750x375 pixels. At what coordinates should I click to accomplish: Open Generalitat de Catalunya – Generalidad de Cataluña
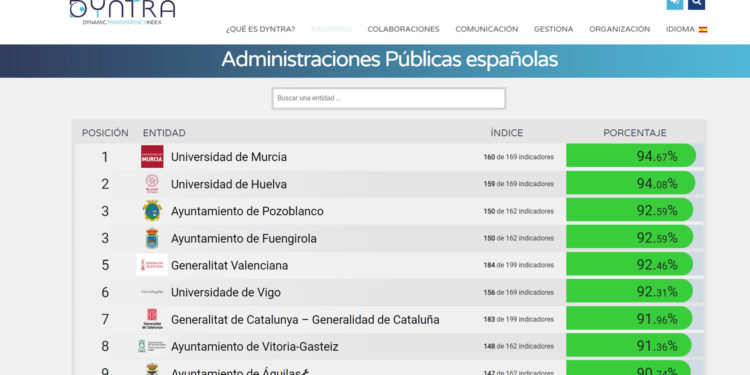point(305,319)
